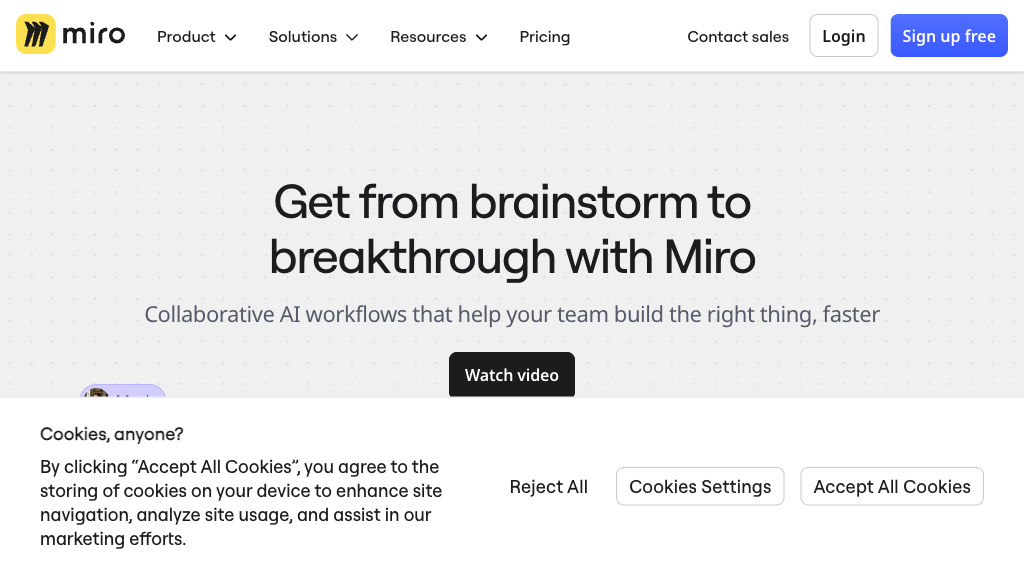The width and height of the screenshot is (1024, 576).
Task: Open Cookies Settings
Action: (x=700, y=487)
